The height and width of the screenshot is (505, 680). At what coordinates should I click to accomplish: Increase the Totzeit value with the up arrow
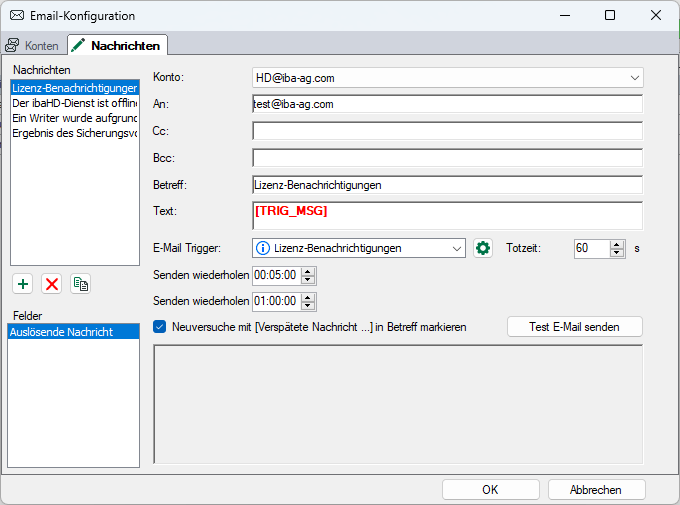coord(616,245)
